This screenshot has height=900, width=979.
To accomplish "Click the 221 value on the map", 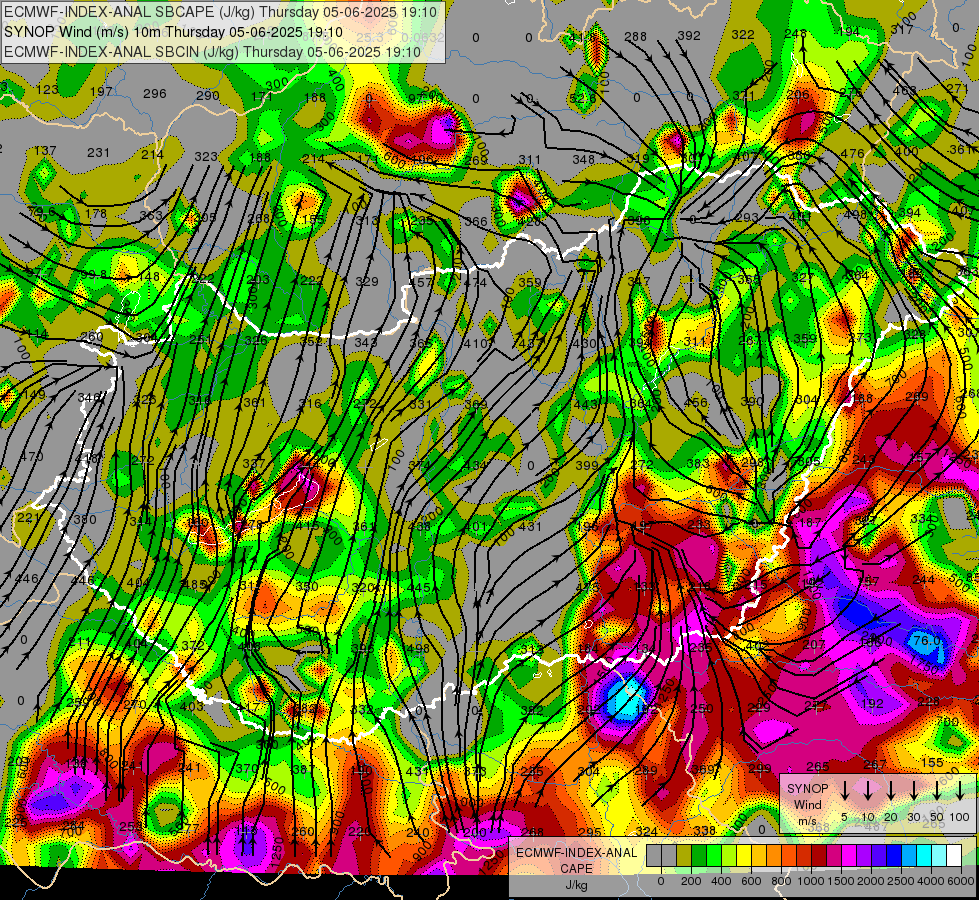I will tap(28, 518).
